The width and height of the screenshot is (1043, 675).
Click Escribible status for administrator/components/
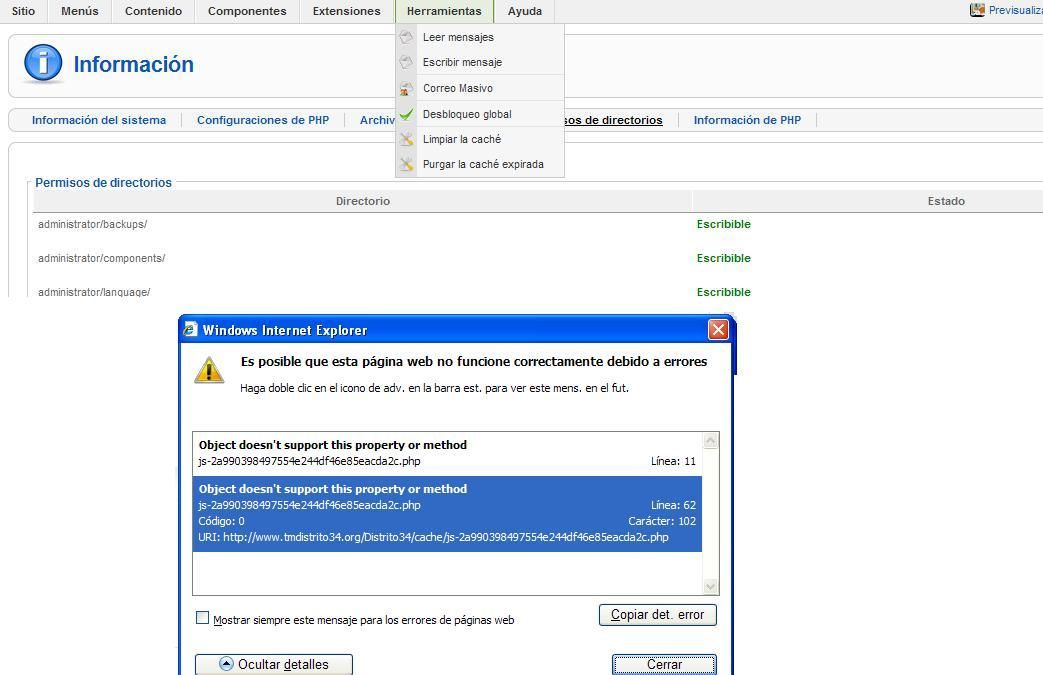pyautogui.click(x=724, y=259)
